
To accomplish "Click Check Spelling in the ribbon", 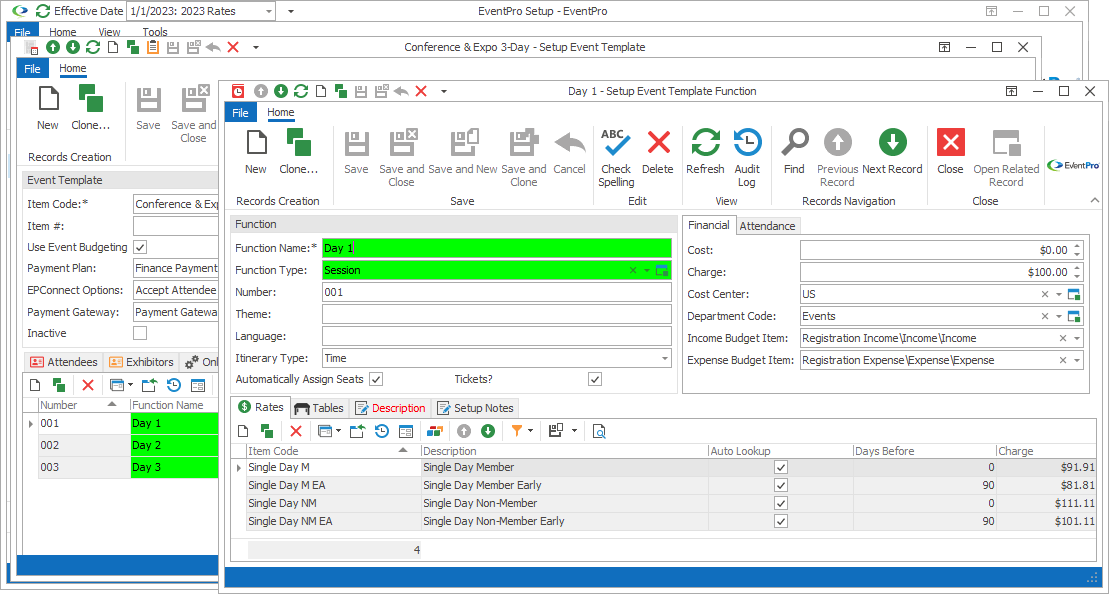I will tap(615, 157).
